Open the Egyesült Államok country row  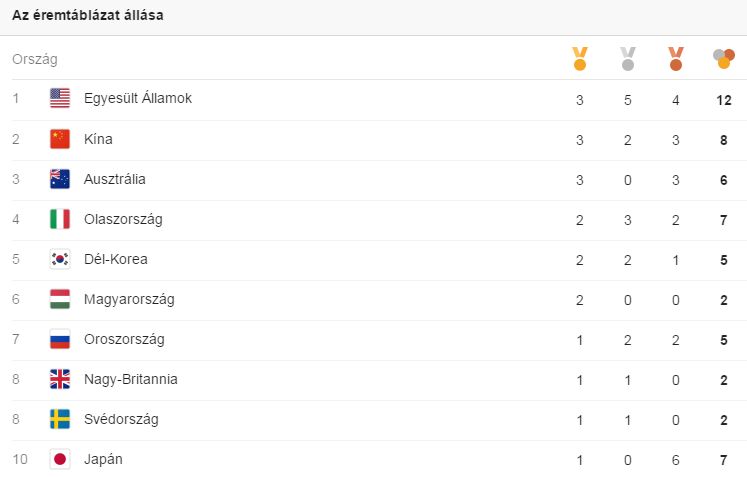tap(374, 100)
